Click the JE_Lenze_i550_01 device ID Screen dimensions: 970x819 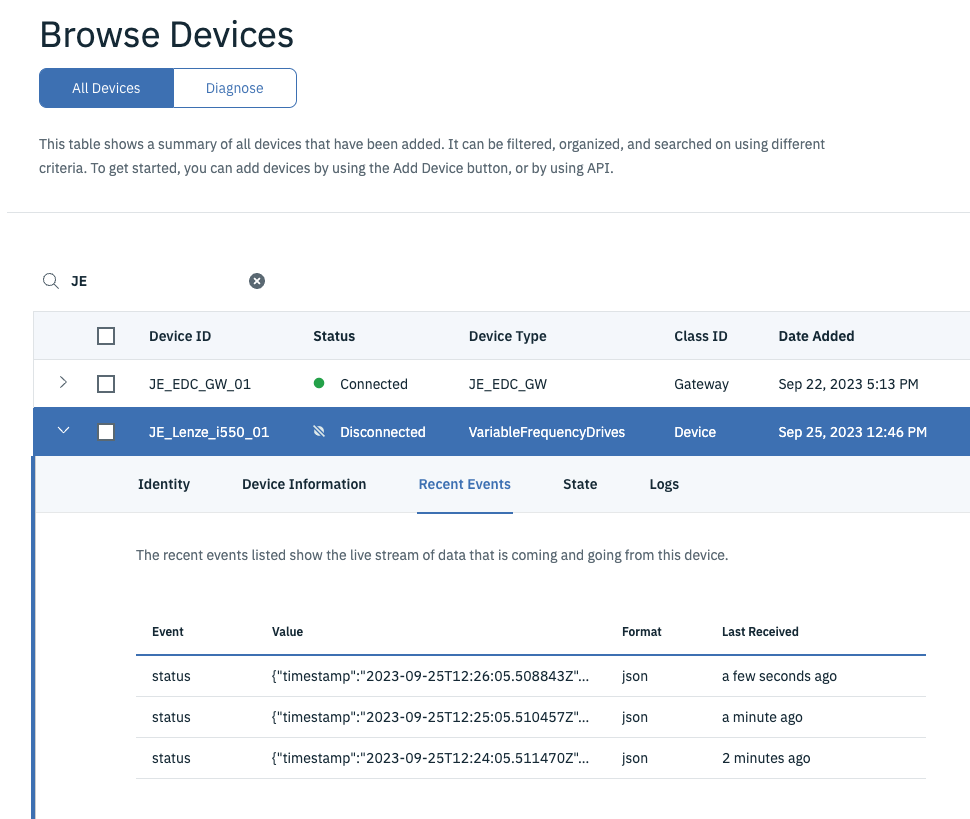click(209, 432)
